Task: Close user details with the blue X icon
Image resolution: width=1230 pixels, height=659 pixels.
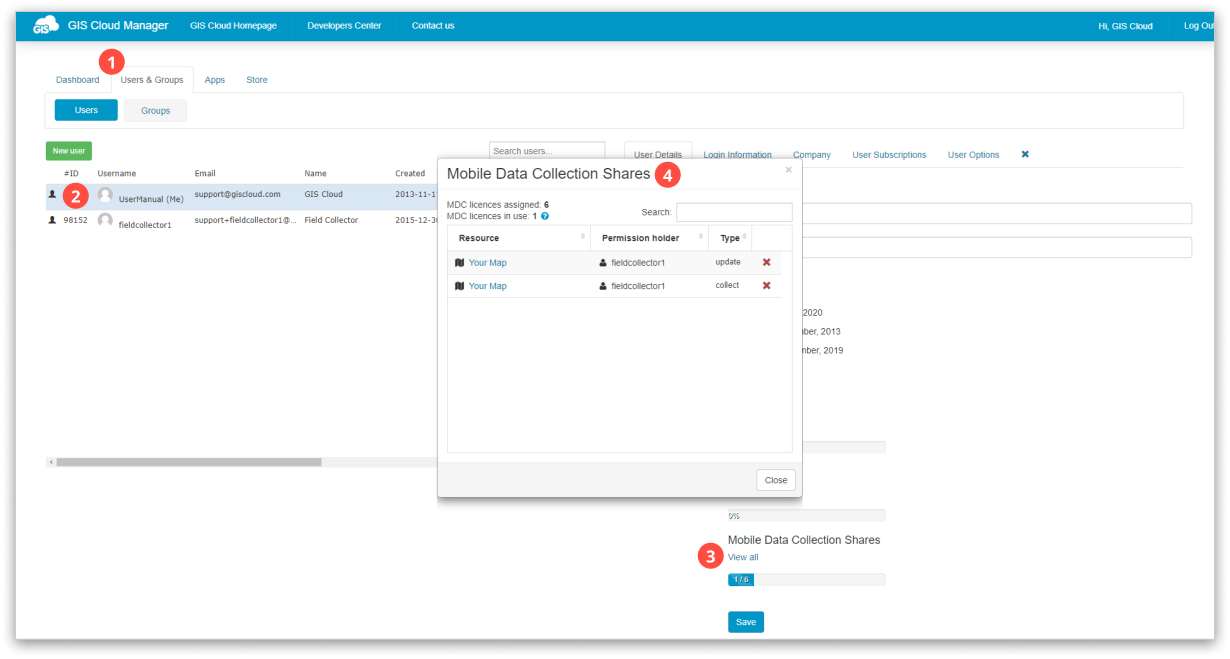Action: (x=1023, y=155)
